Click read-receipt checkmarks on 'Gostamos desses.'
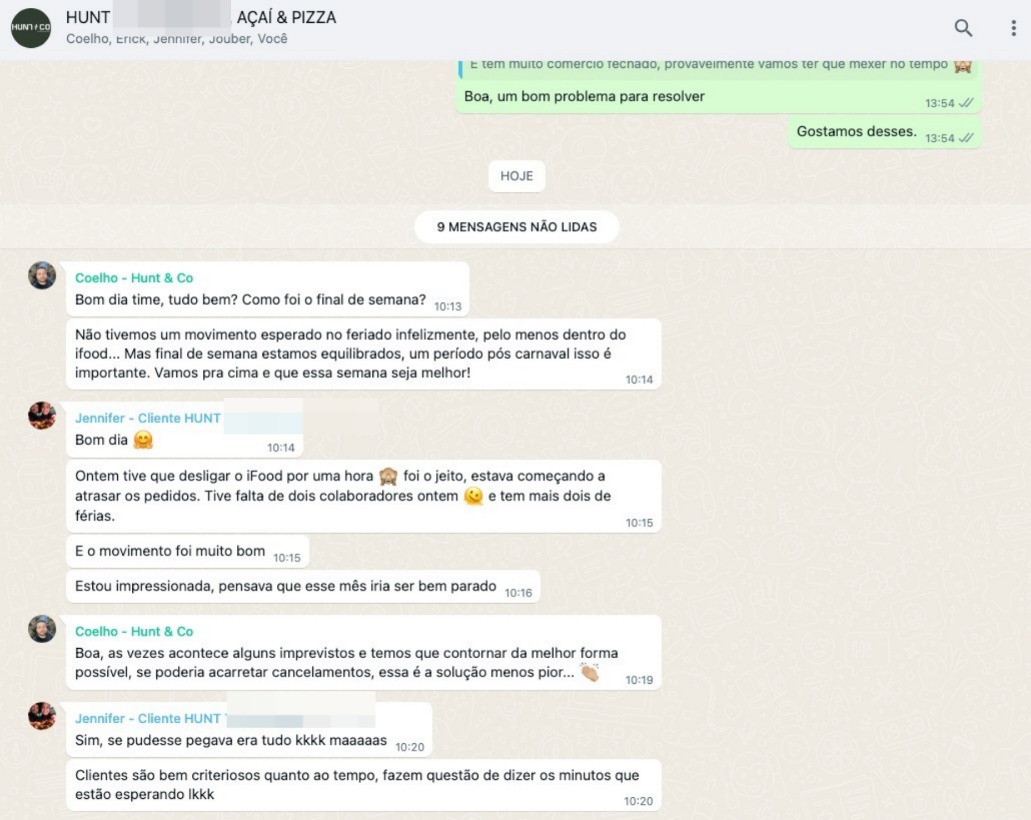The height and width of the screenshot is (820, 1031). pos(966,138)
